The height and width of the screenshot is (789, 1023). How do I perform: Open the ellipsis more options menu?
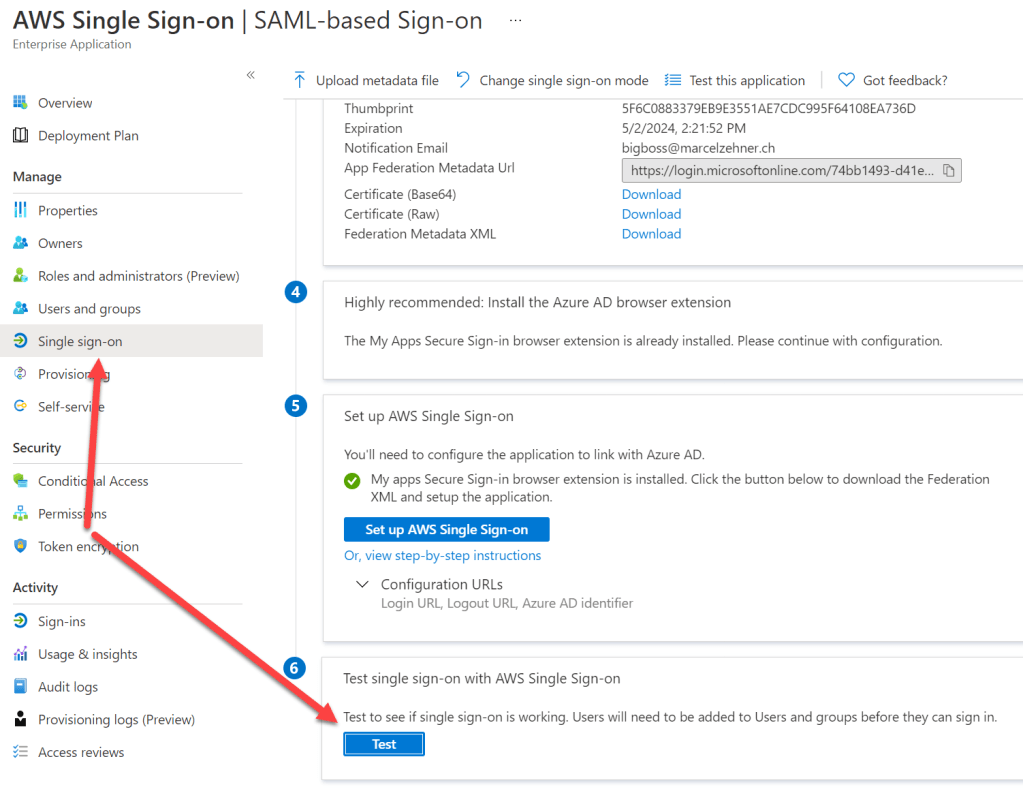tap(516, 20)
